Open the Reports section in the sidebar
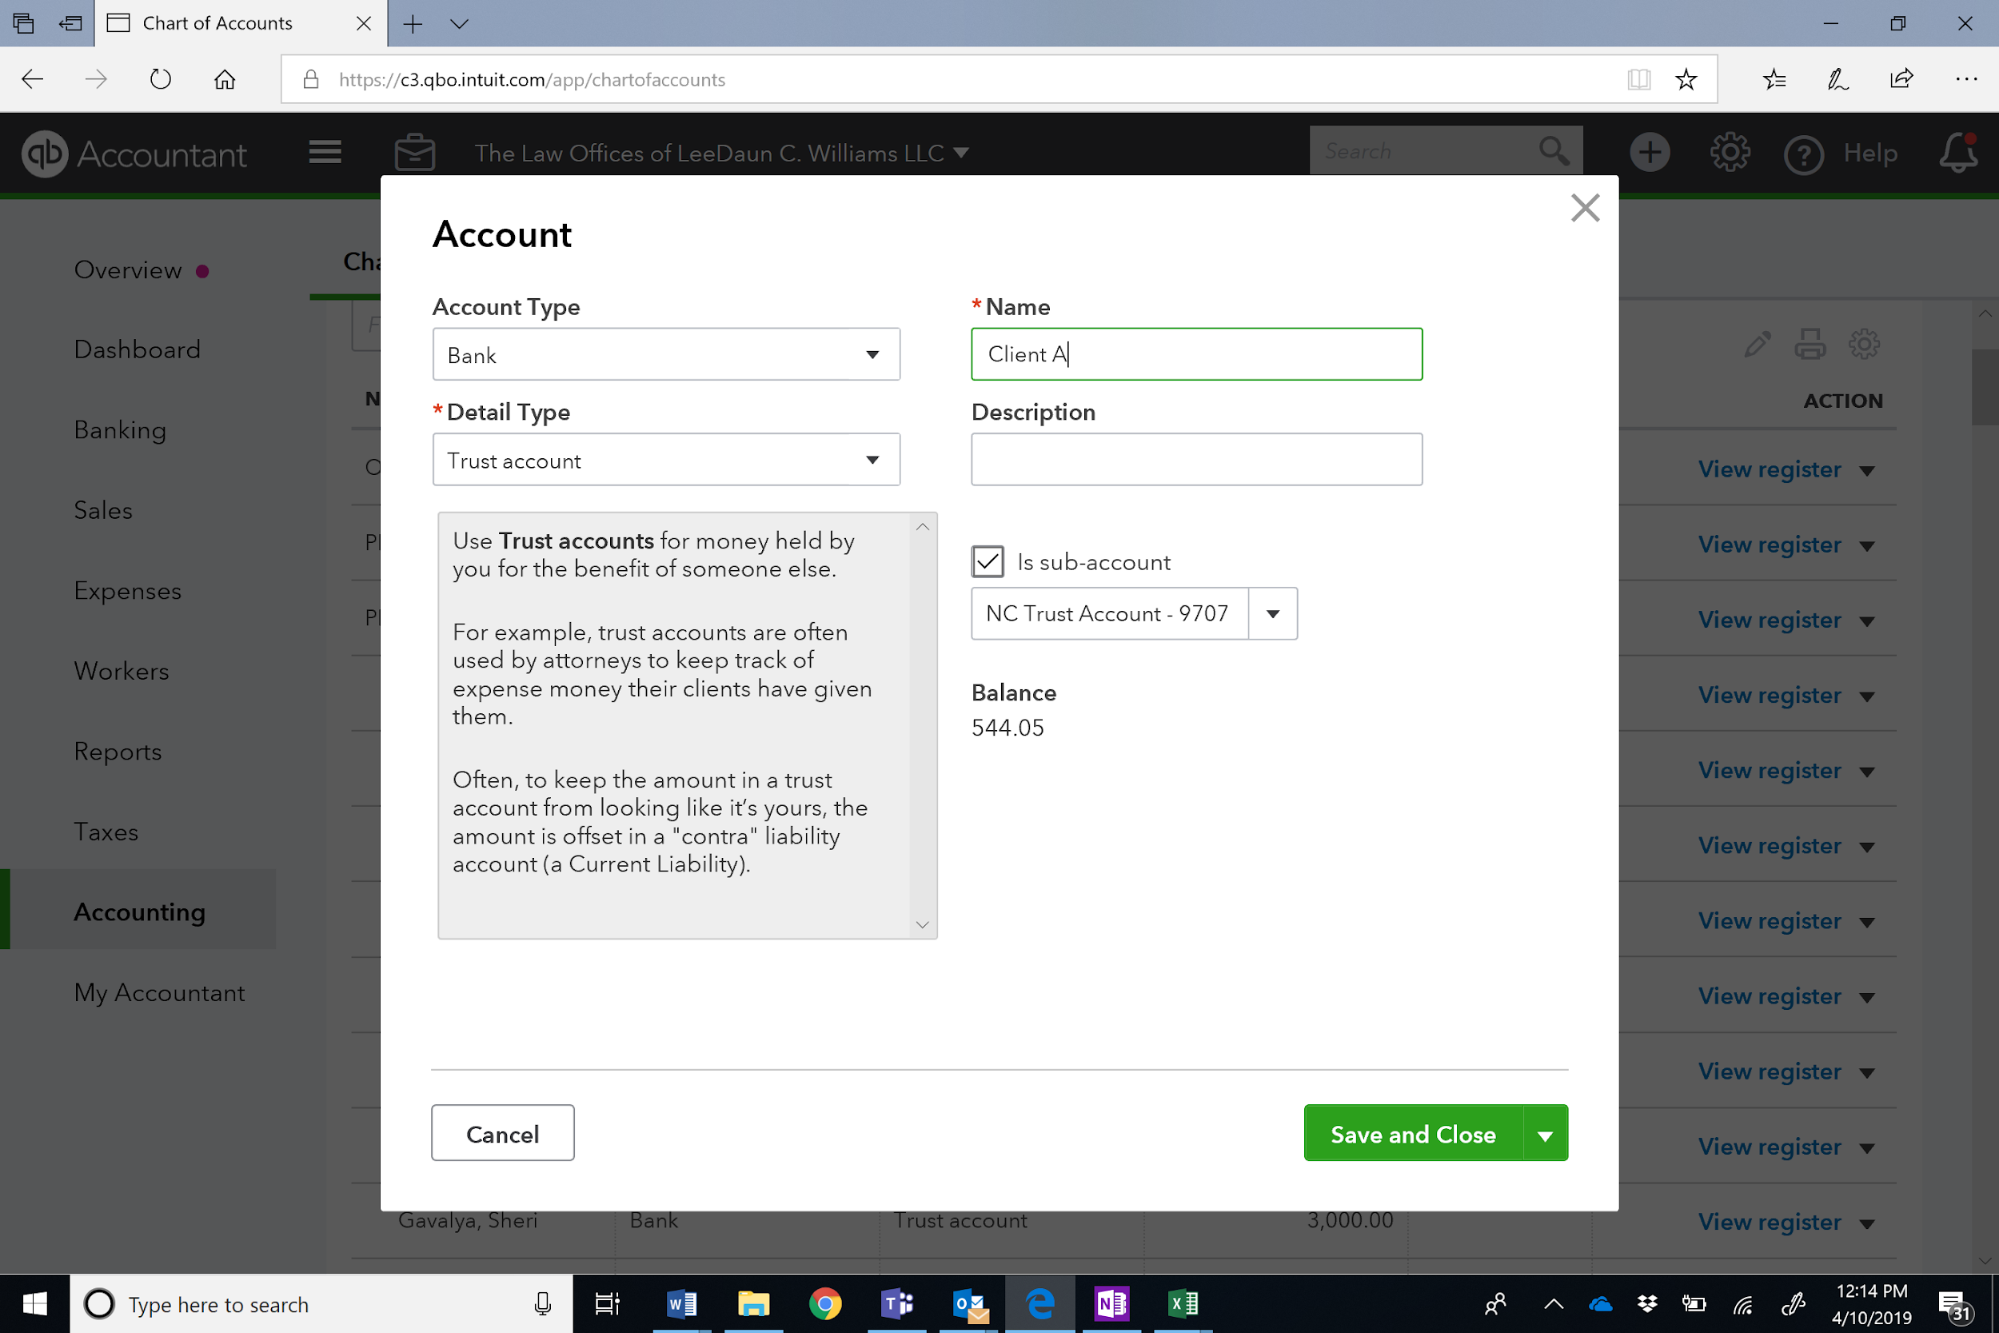Screen dimensions: 1999x1333 (117, 751)
